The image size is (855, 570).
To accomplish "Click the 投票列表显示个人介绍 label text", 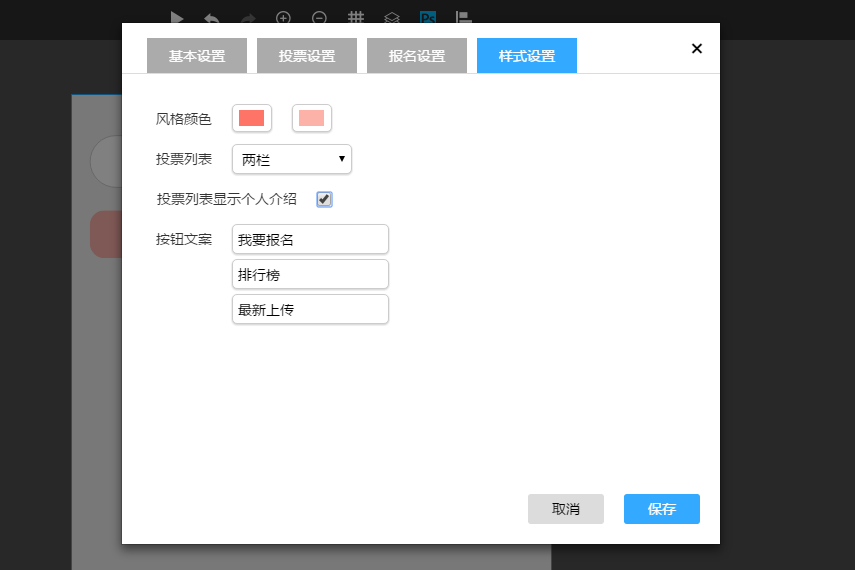I will click(x=226, y=199).
